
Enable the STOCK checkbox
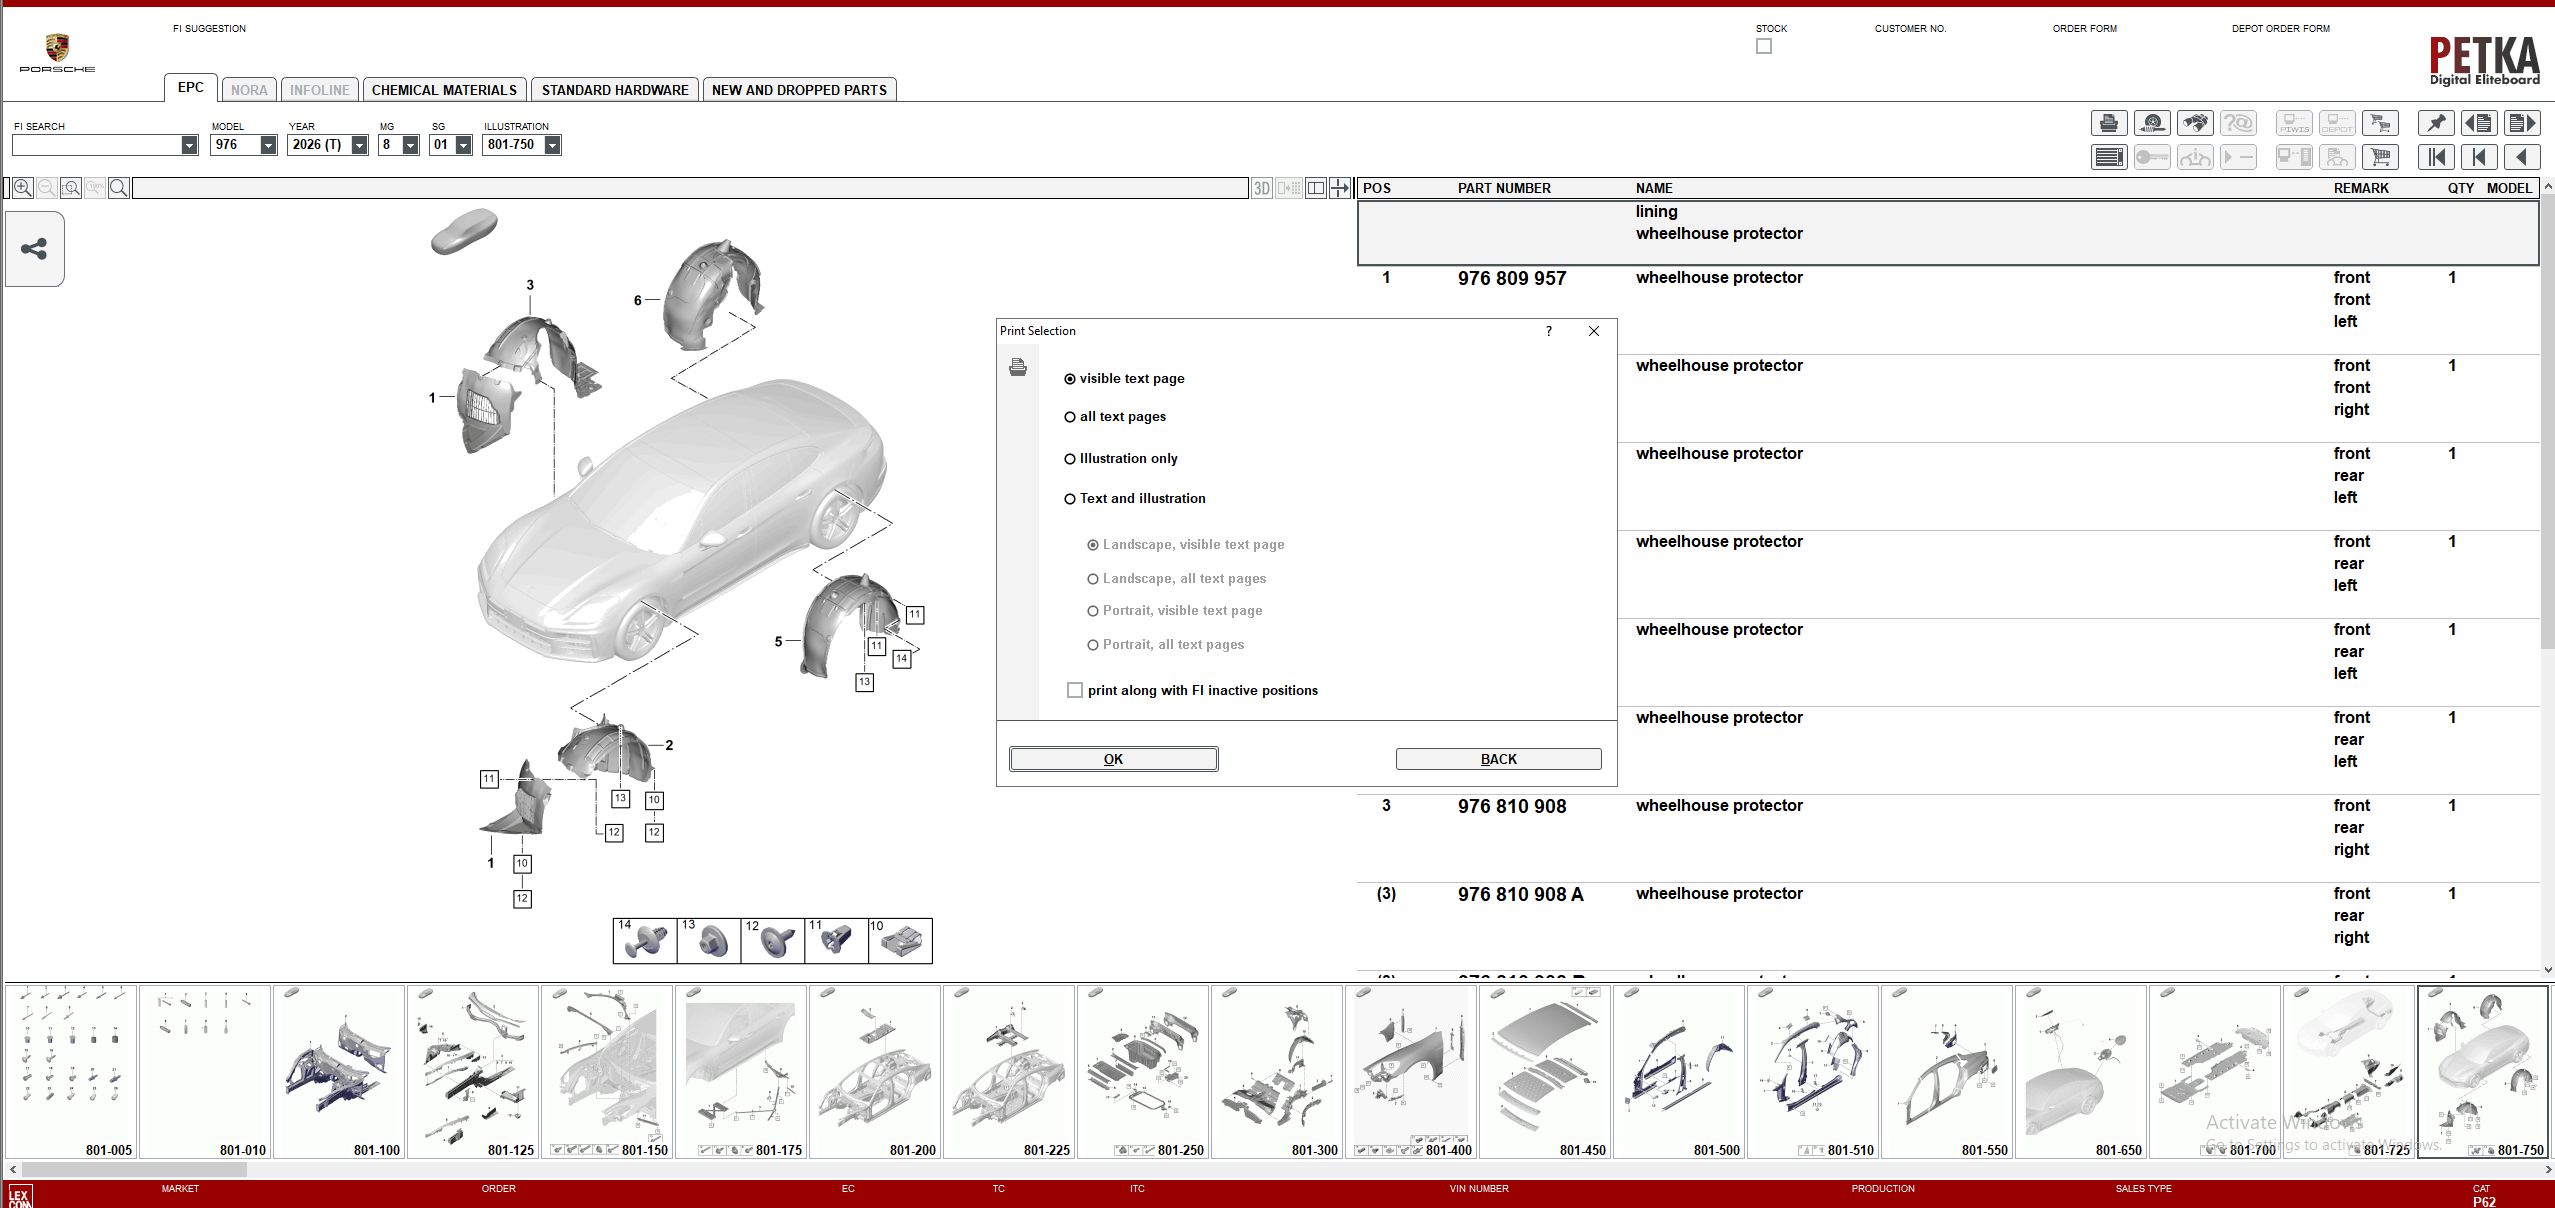coord(1763,46)
